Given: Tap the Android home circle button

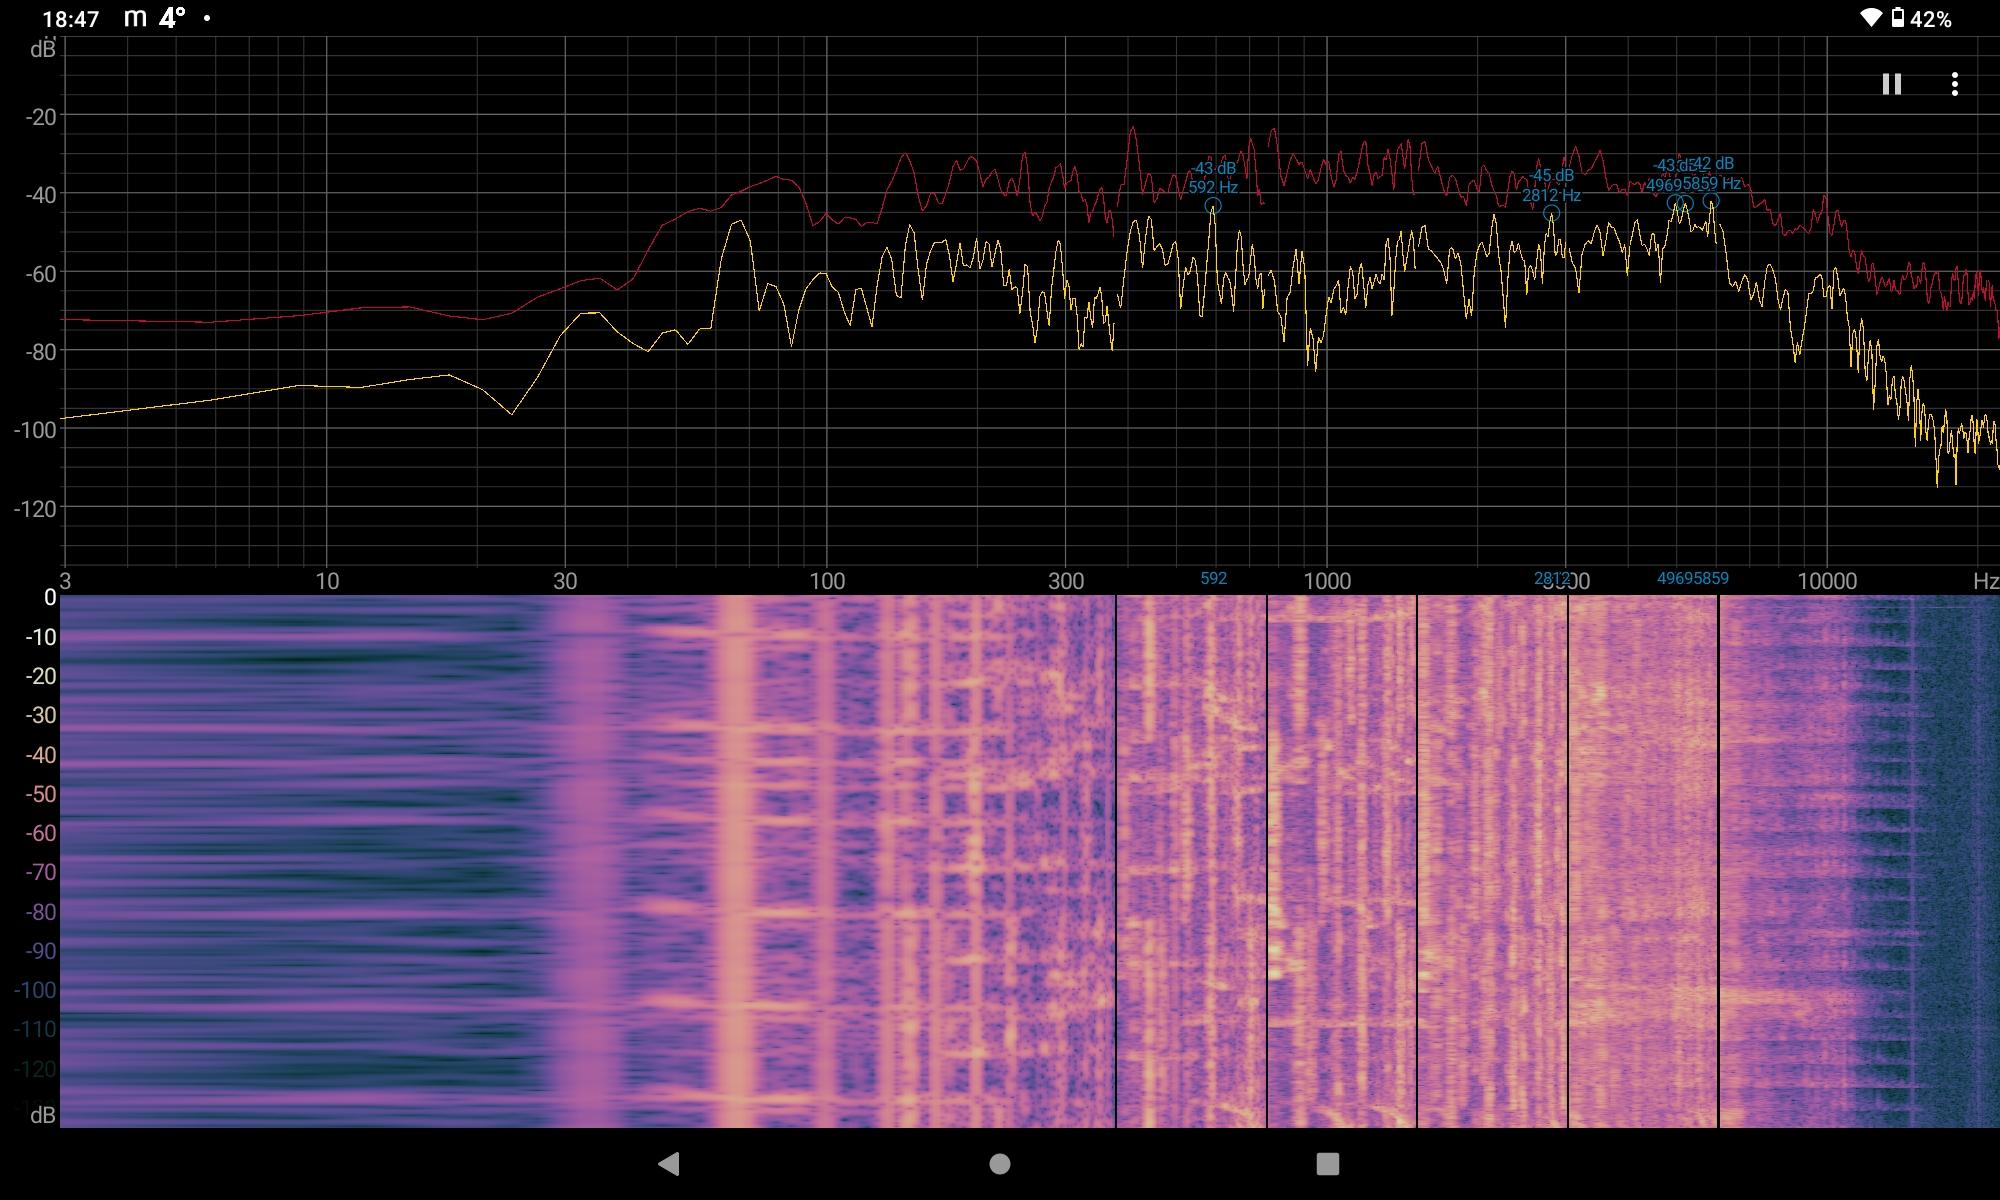Looking at the screenshot, I should tap(999, 1163).
